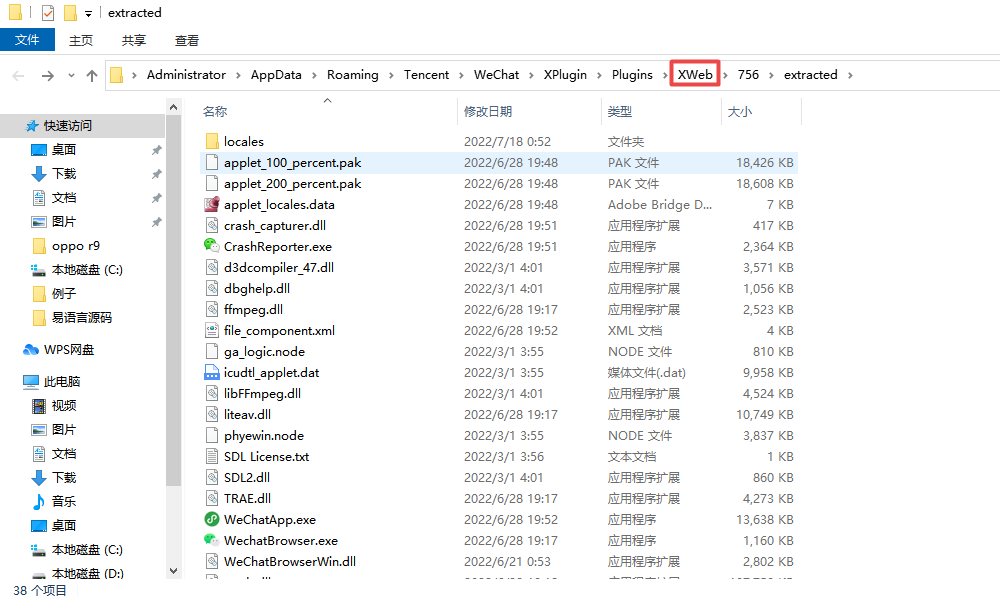Go forward with the right arrow
Viewport: 1000px width, 603px height.
48,76
